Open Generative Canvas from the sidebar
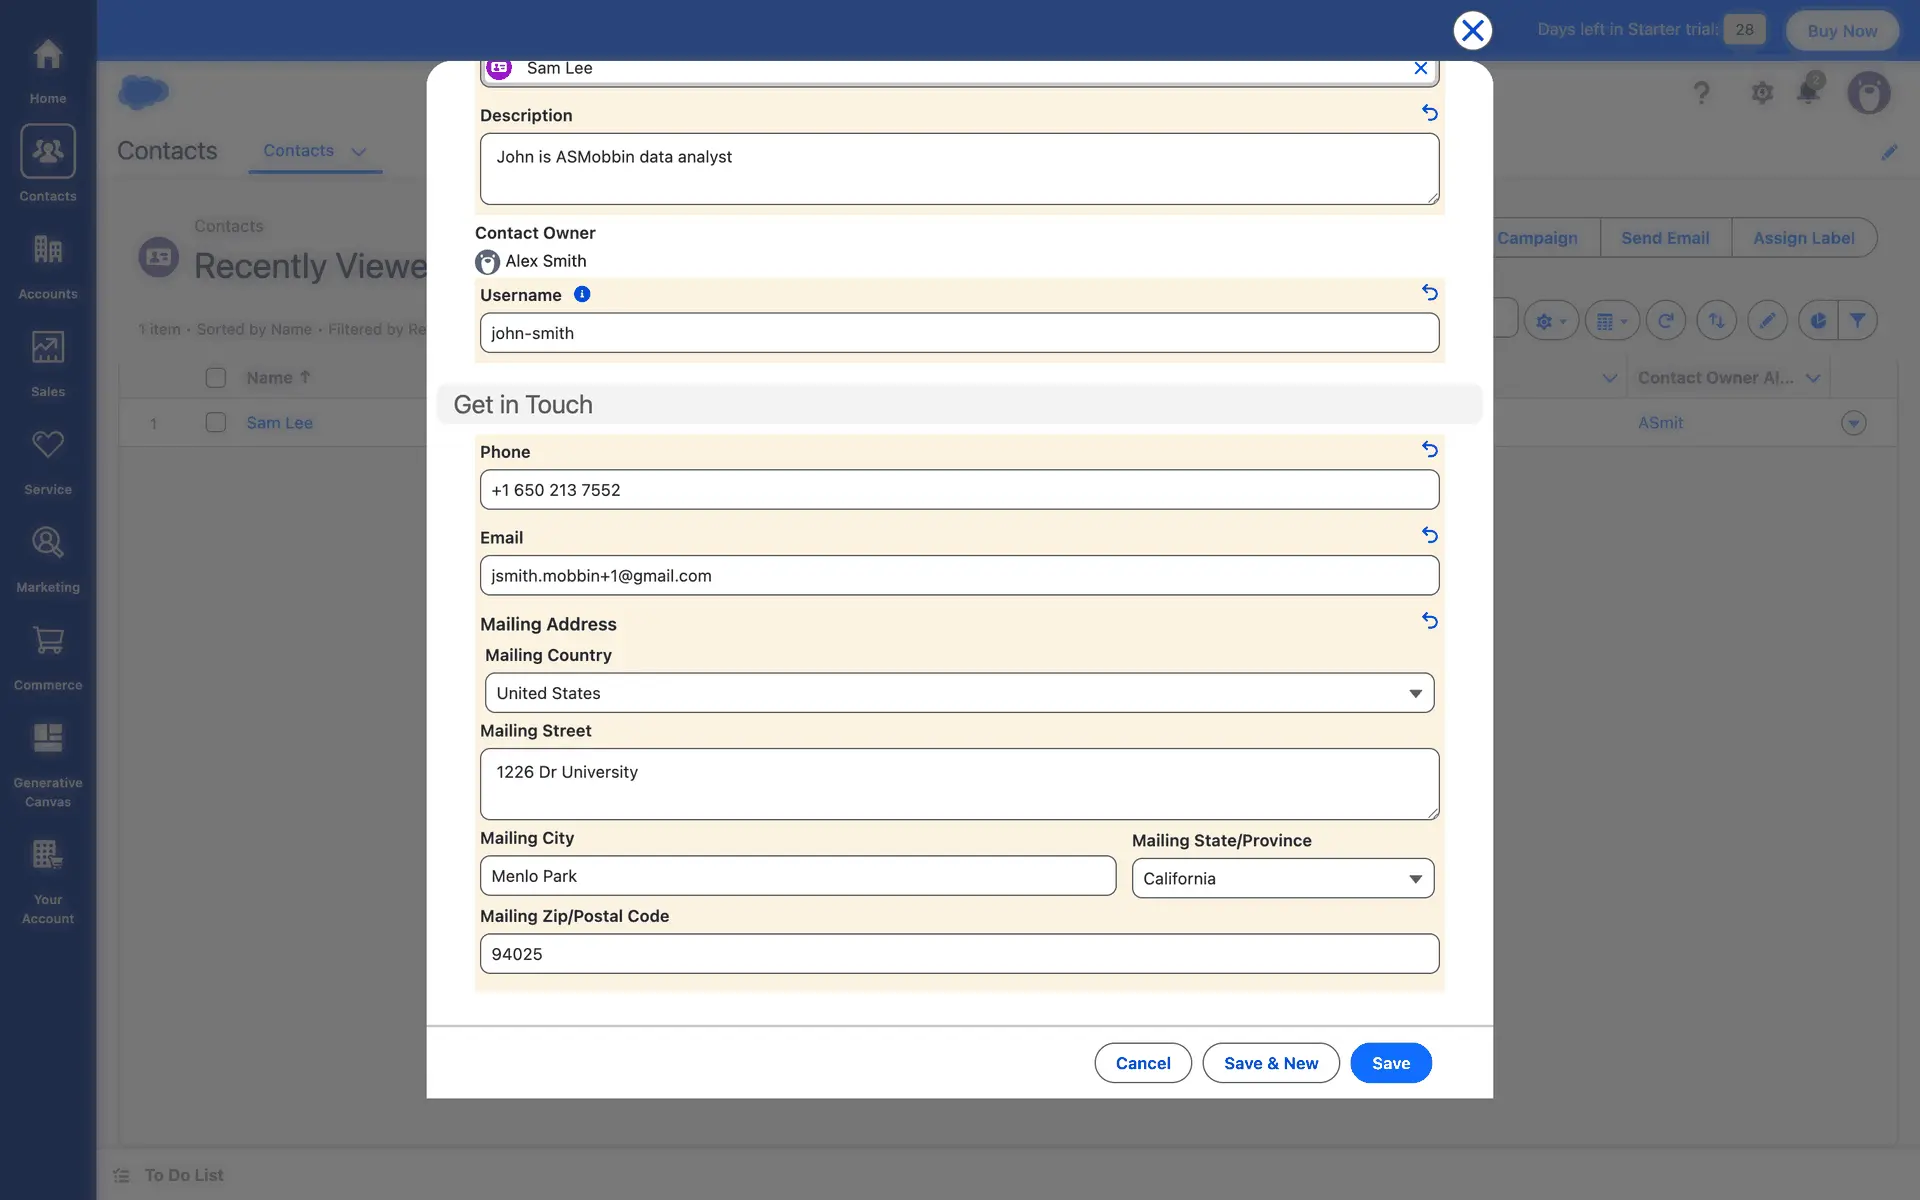Image resolution: width=1920 pixels, height=1200 pixels. pyautogui.click(x=48, y=765)
